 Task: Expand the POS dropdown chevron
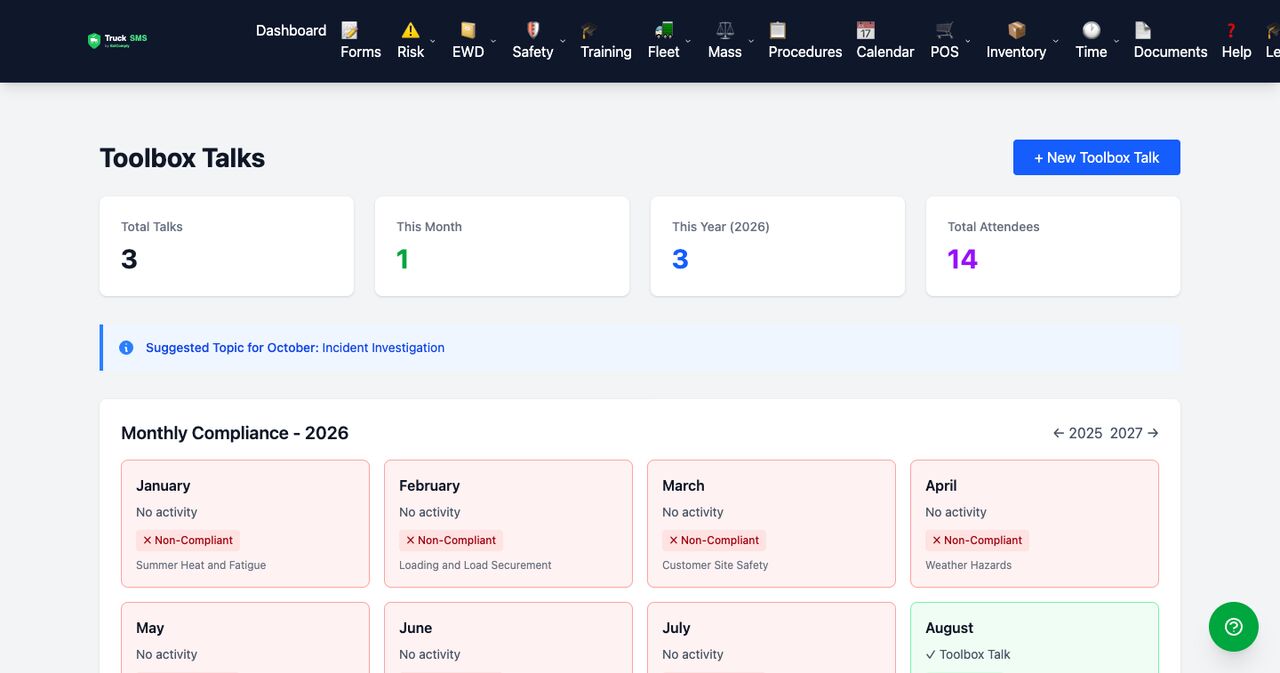coord(968,41)
